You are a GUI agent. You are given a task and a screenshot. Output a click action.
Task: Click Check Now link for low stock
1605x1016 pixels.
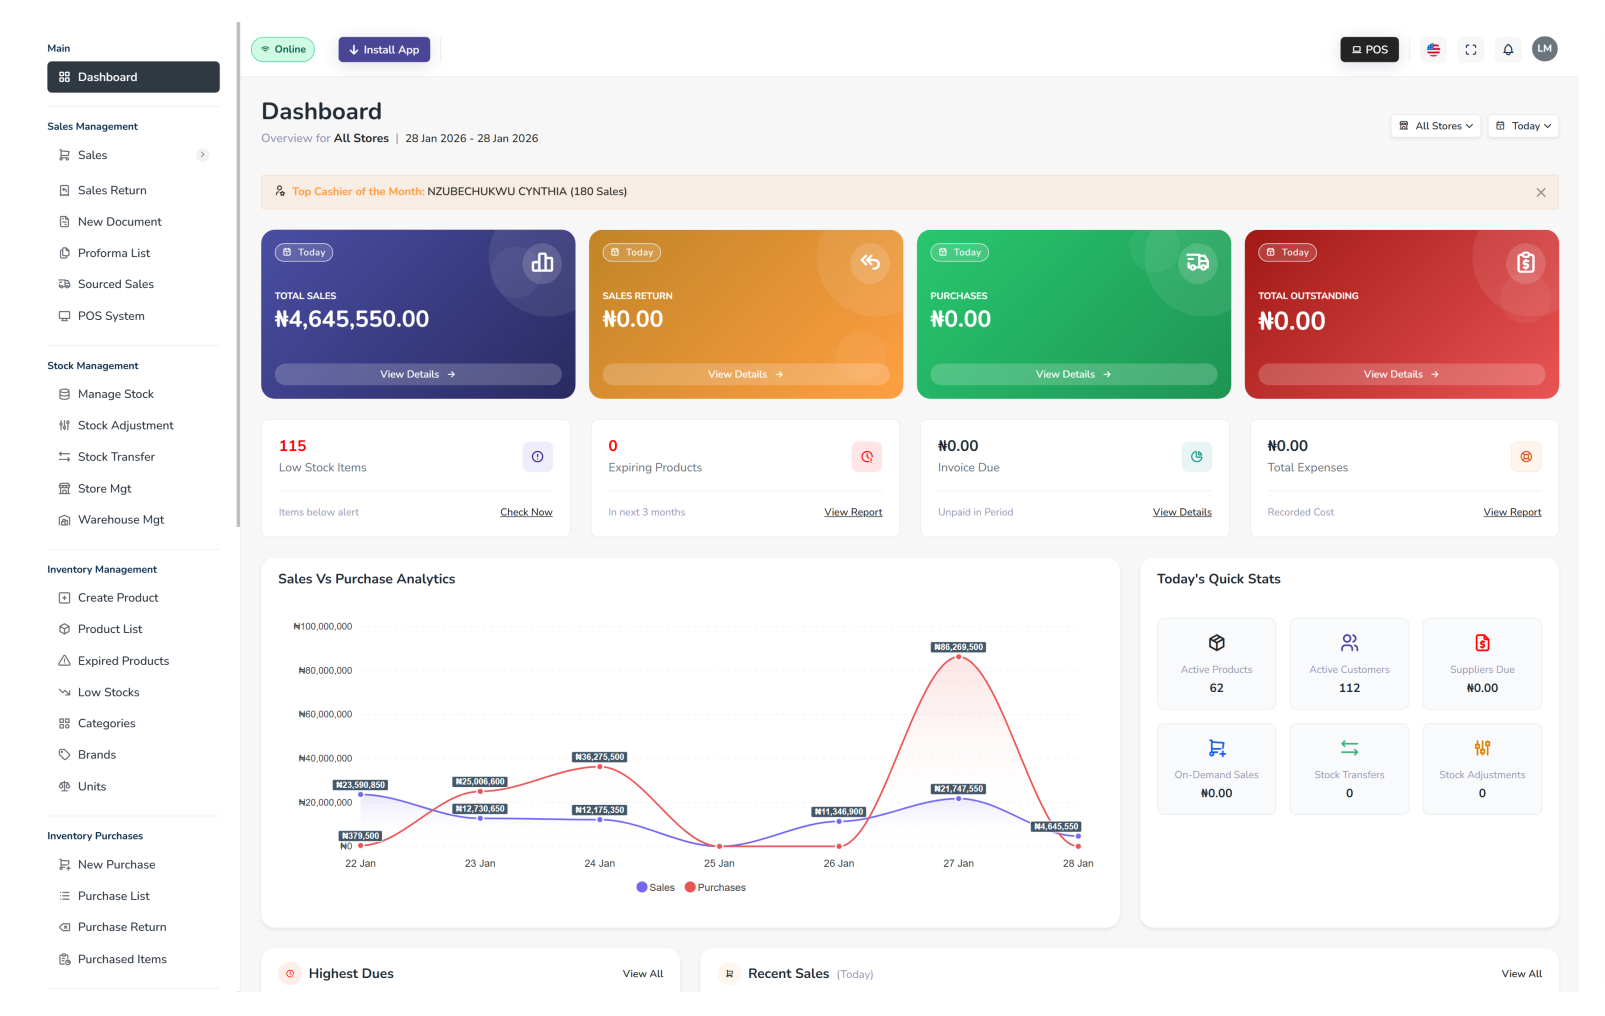click(526, 512)
